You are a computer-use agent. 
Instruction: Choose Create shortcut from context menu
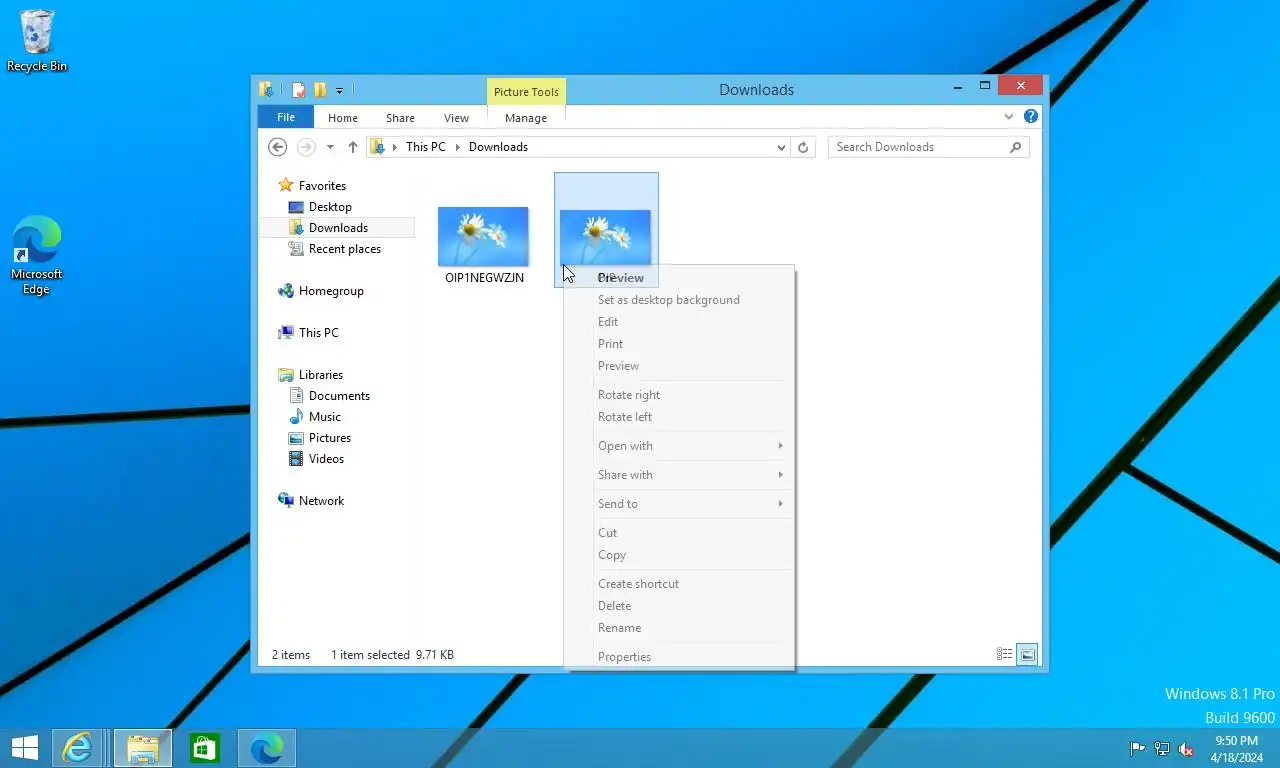(638, 584)
